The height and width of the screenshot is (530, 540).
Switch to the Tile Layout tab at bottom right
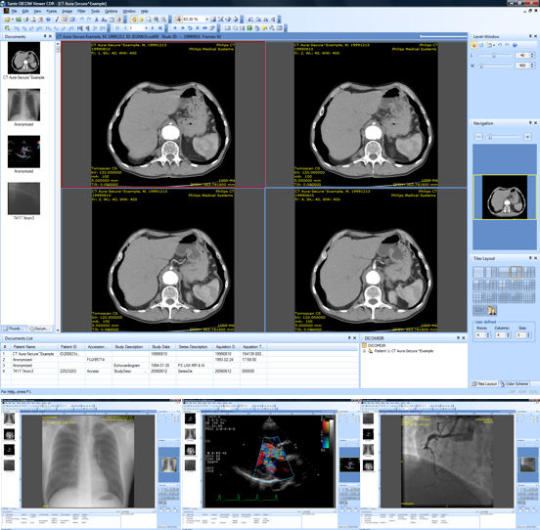point(485,384)
